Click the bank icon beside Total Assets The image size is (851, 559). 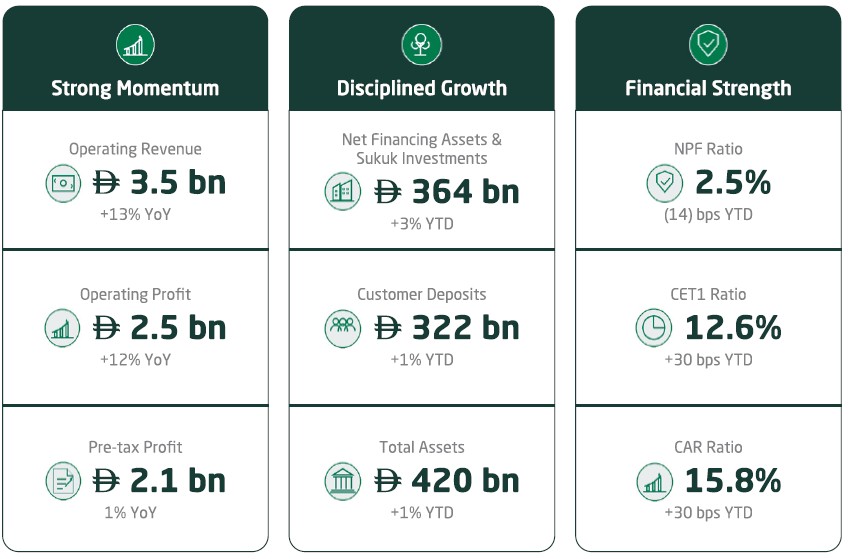coord(343,481)
